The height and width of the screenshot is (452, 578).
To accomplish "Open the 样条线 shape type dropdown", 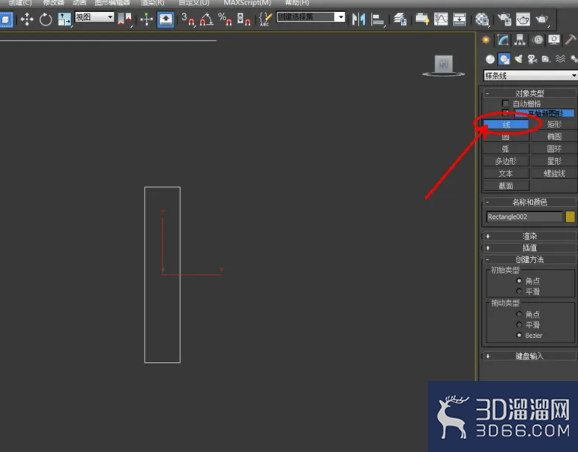I will [x=530, y=76].
